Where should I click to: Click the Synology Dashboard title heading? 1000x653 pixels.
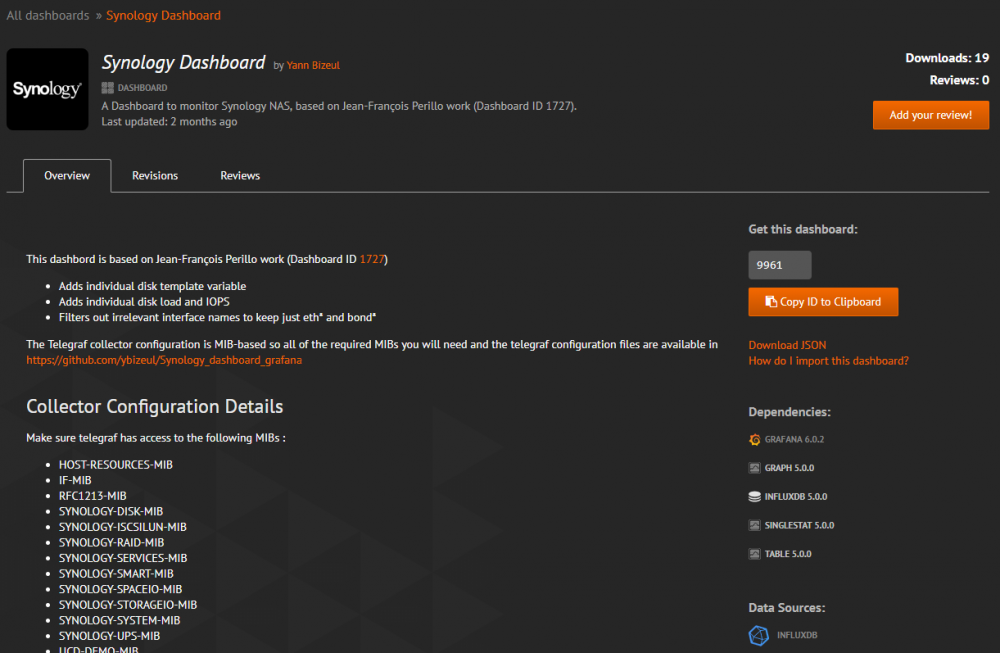(184, 62)
